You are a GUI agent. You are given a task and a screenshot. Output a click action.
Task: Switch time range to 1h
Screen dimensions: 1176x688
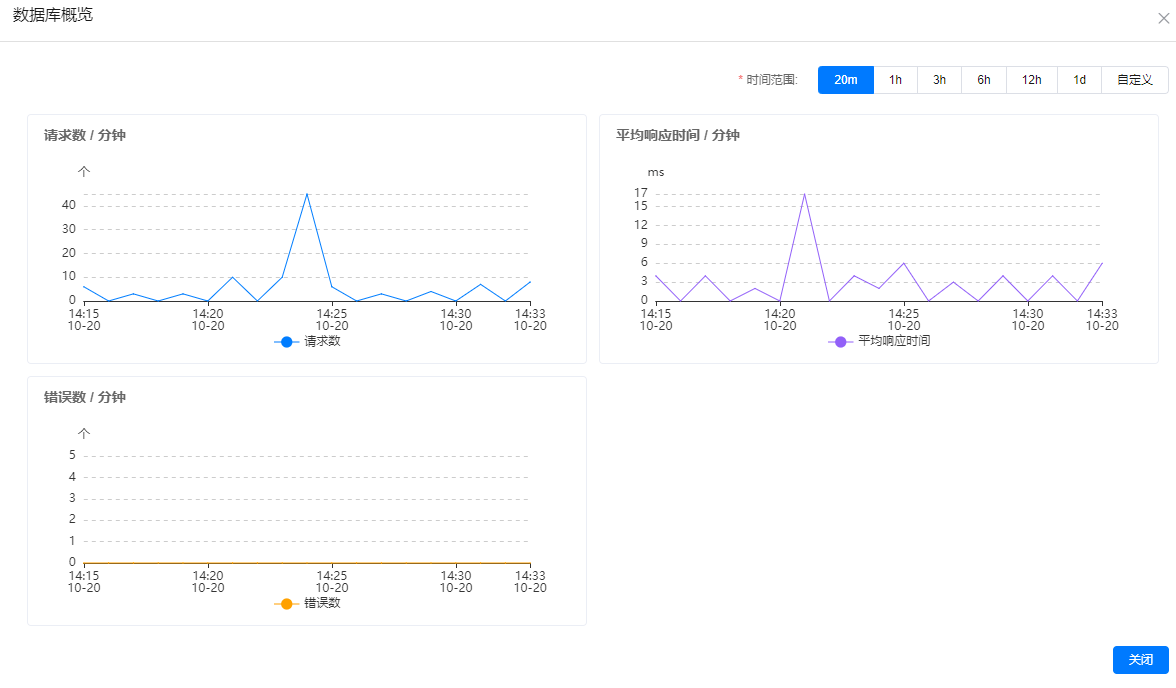(895, 80)
